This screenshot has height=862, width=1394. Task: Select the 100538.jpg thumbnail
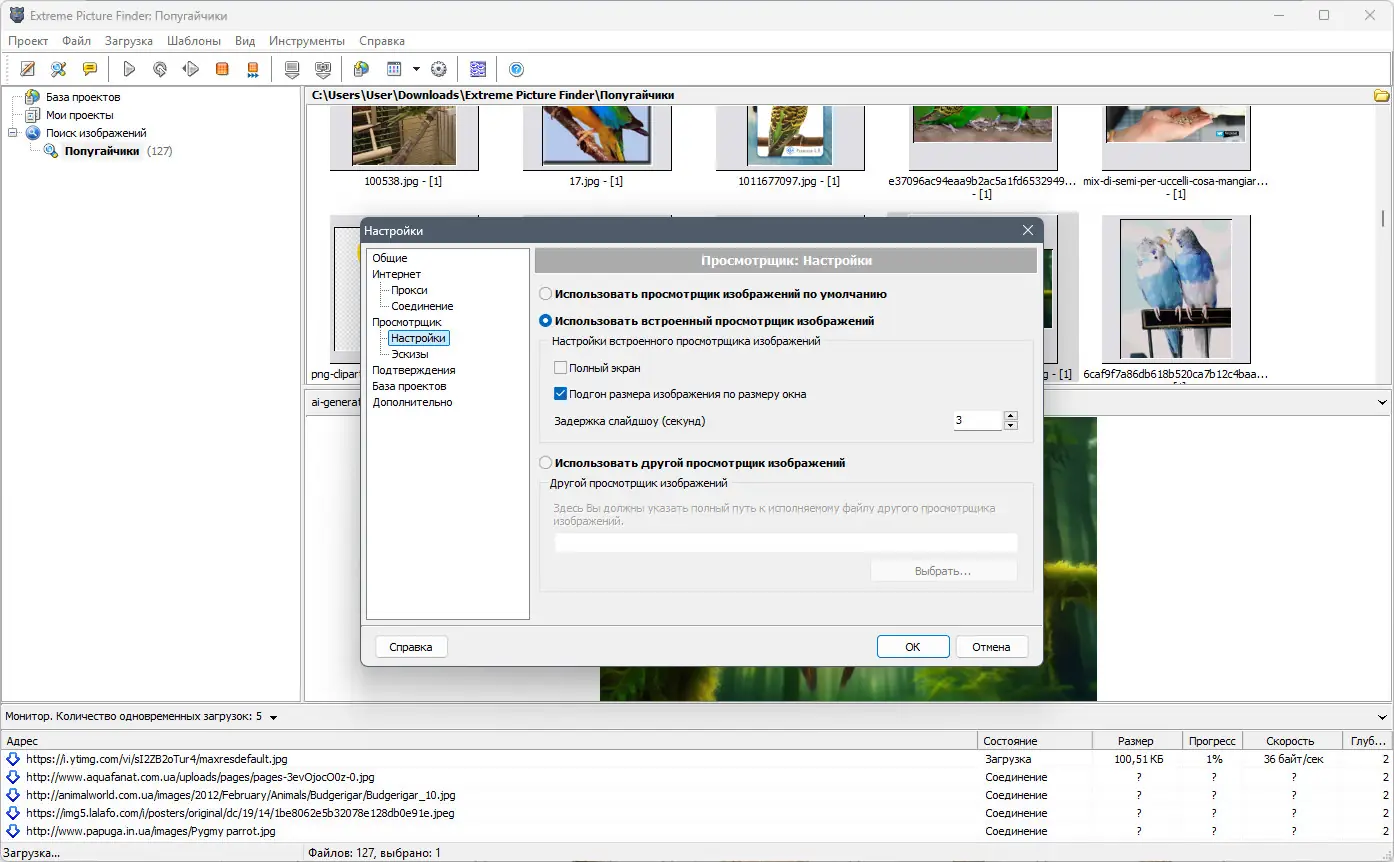404,137
